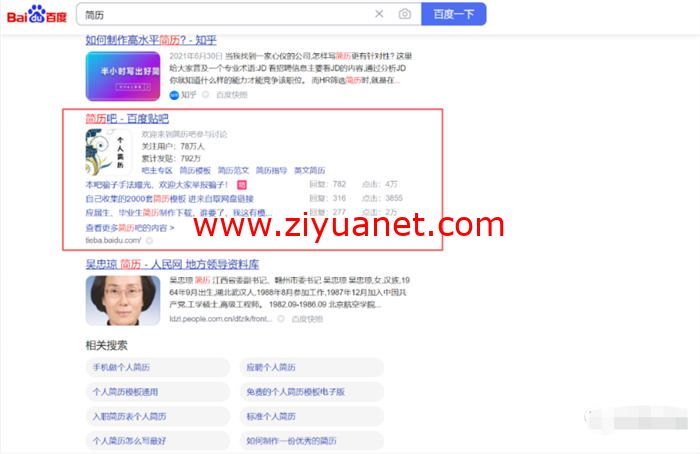Select related search 应聘个人简历

tap(312, 367)
